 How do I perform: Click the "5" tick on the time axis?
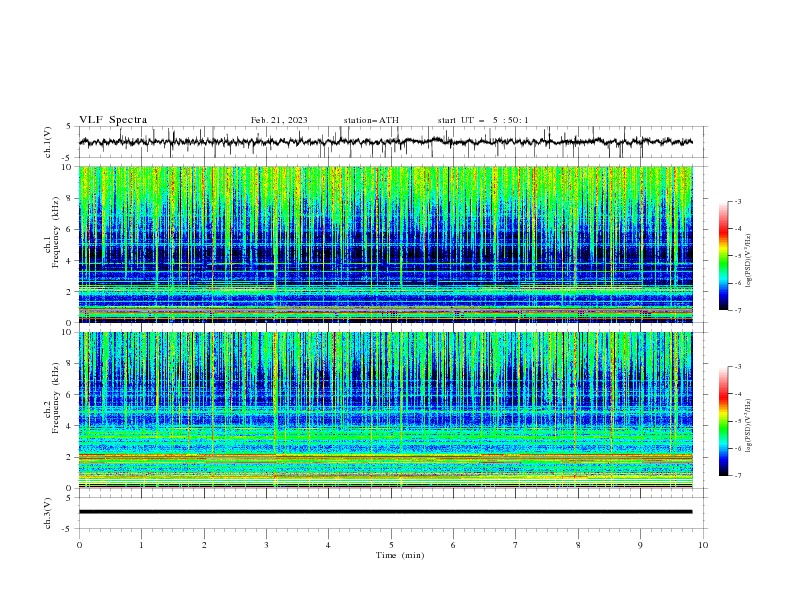coord(391,545)
